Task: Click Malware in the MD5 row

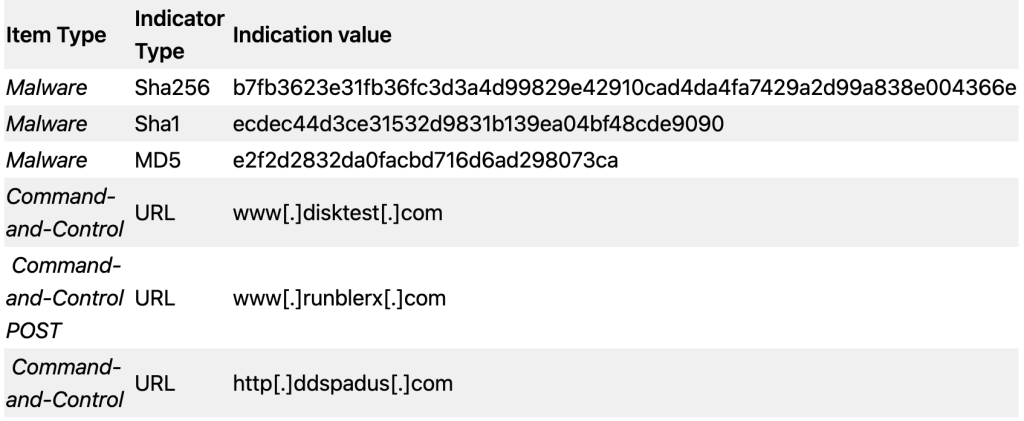Action: tap(46, 161)
